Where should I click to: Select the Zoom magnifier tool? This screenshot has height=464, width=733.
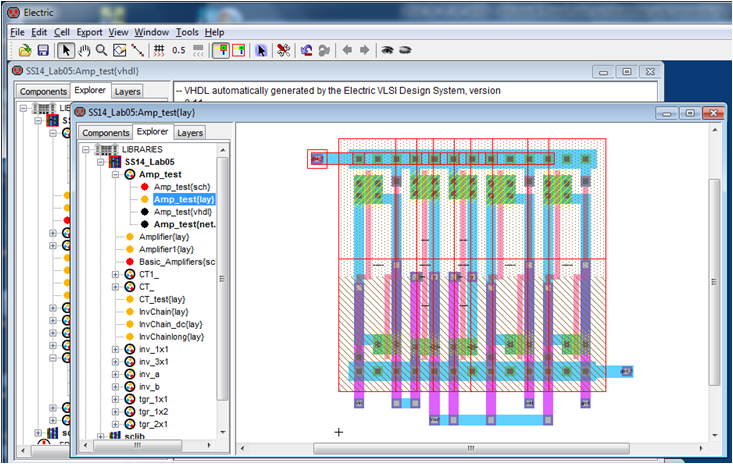coord(101,50)
